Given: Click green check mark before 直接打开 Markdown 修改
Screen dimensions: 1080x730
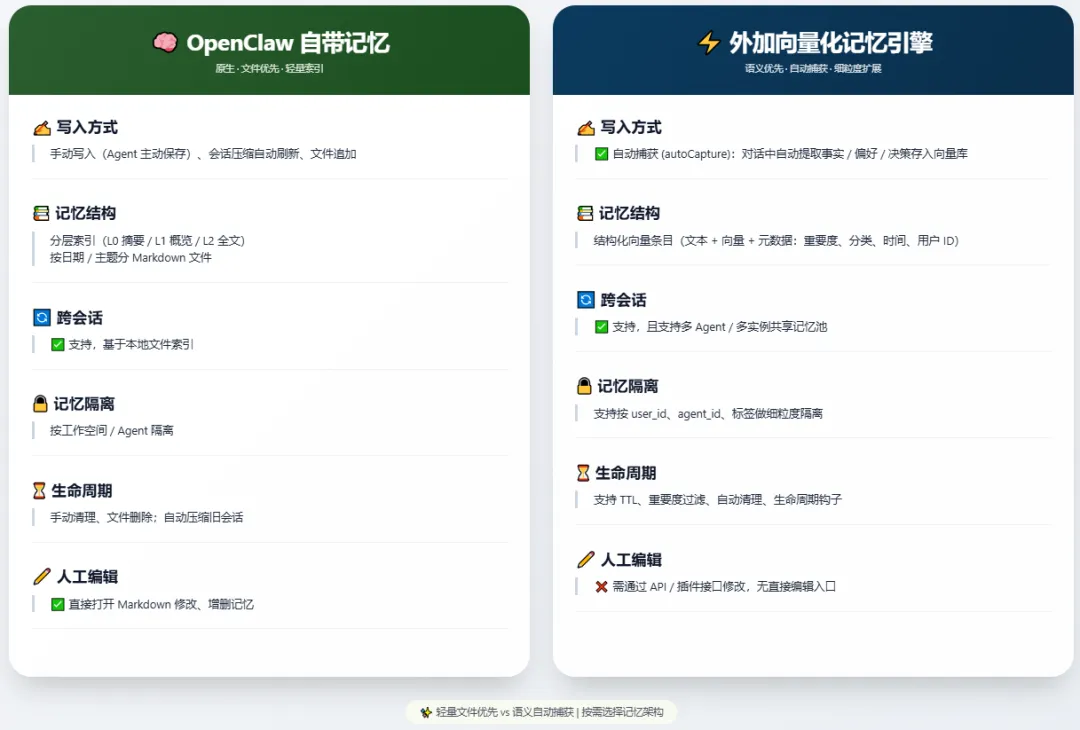Looking at the screenshot, I should [58, 605].
